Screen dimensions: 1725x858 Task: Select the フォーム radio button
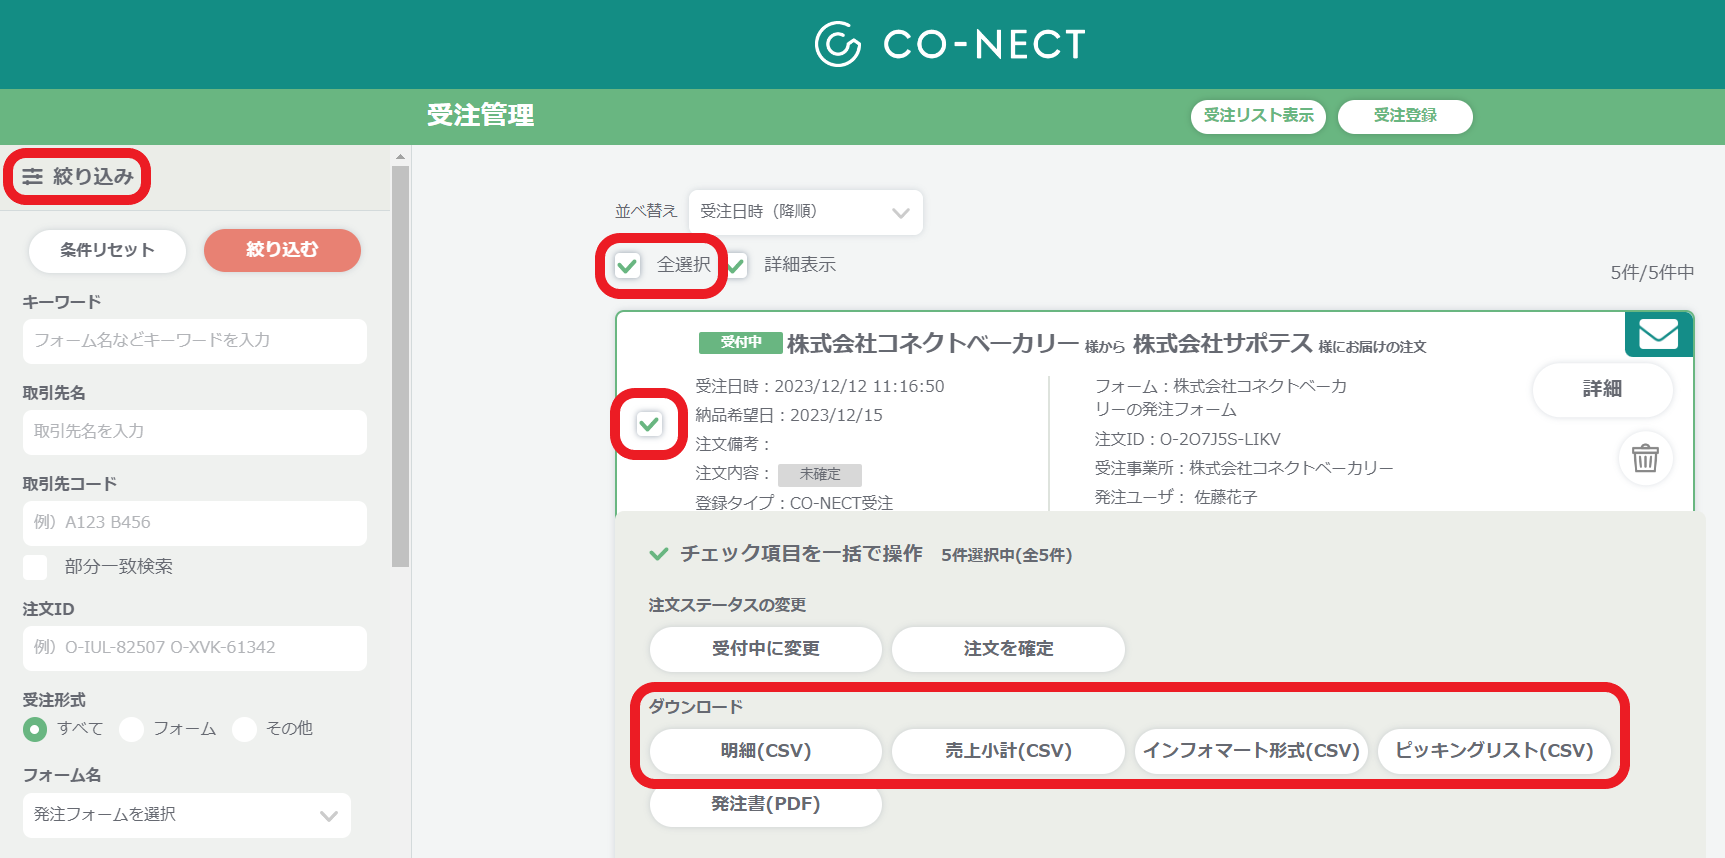coord(131,729)
